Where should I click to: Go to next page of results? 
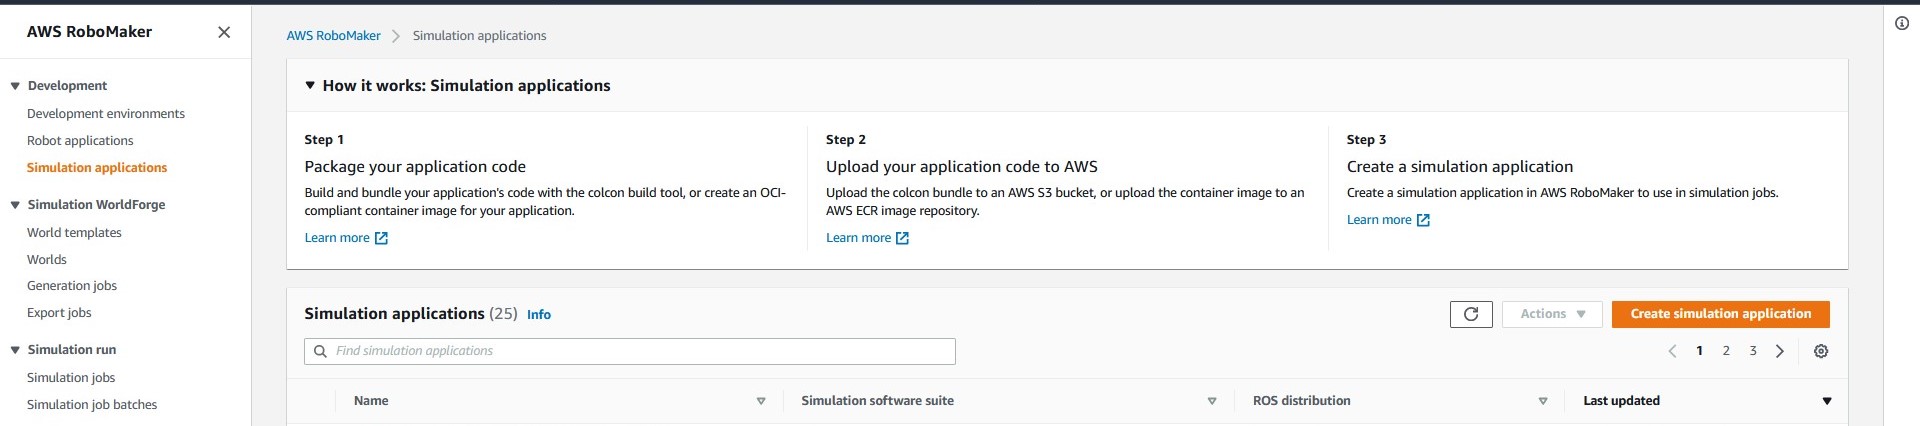[x=1780, y=351]
